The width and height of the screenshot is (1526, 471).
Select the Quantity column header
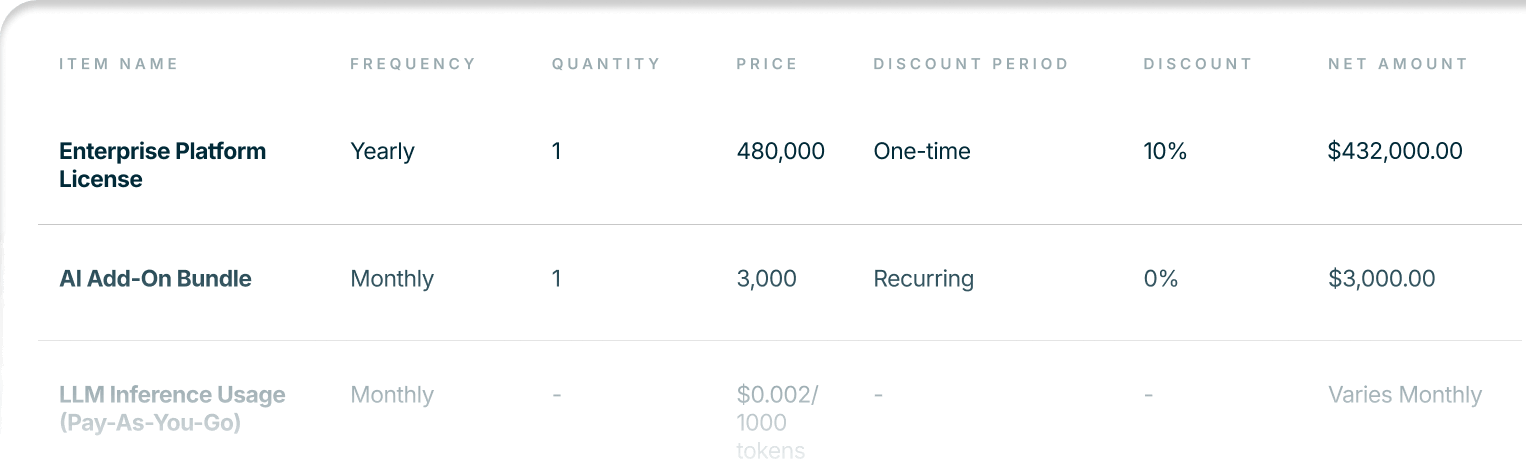[x=606, y=64]
